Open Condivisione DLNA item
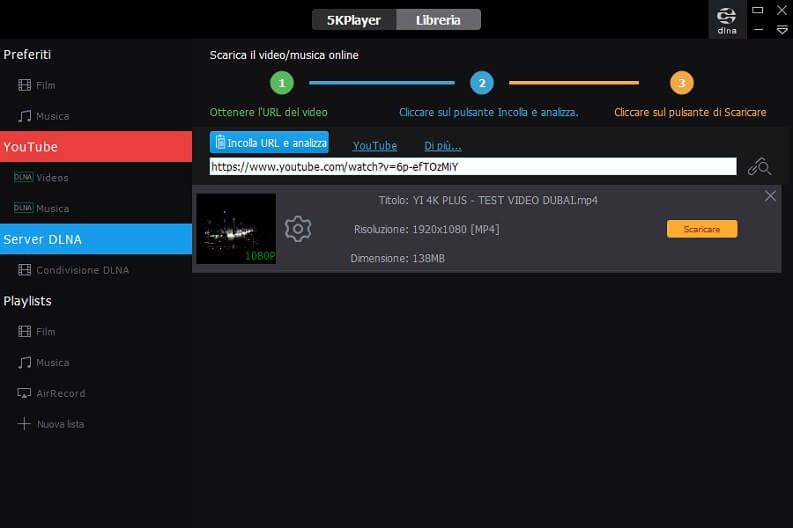The image size is (793, 528). point(74,270)
